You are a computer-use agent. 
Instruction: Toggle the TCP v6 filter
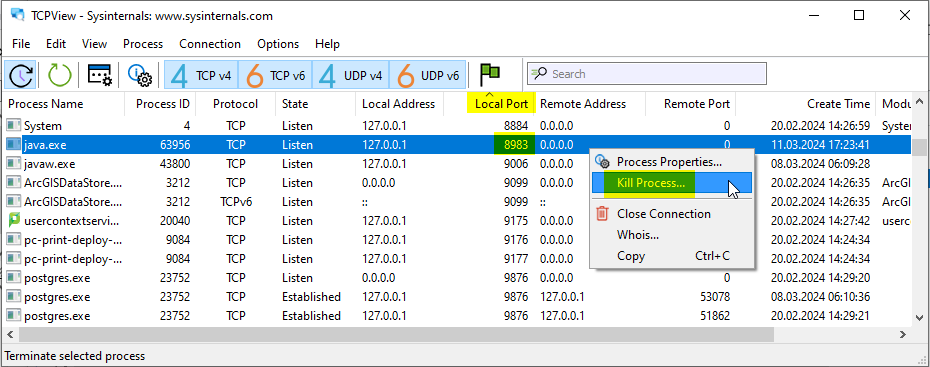pos(275,75)
